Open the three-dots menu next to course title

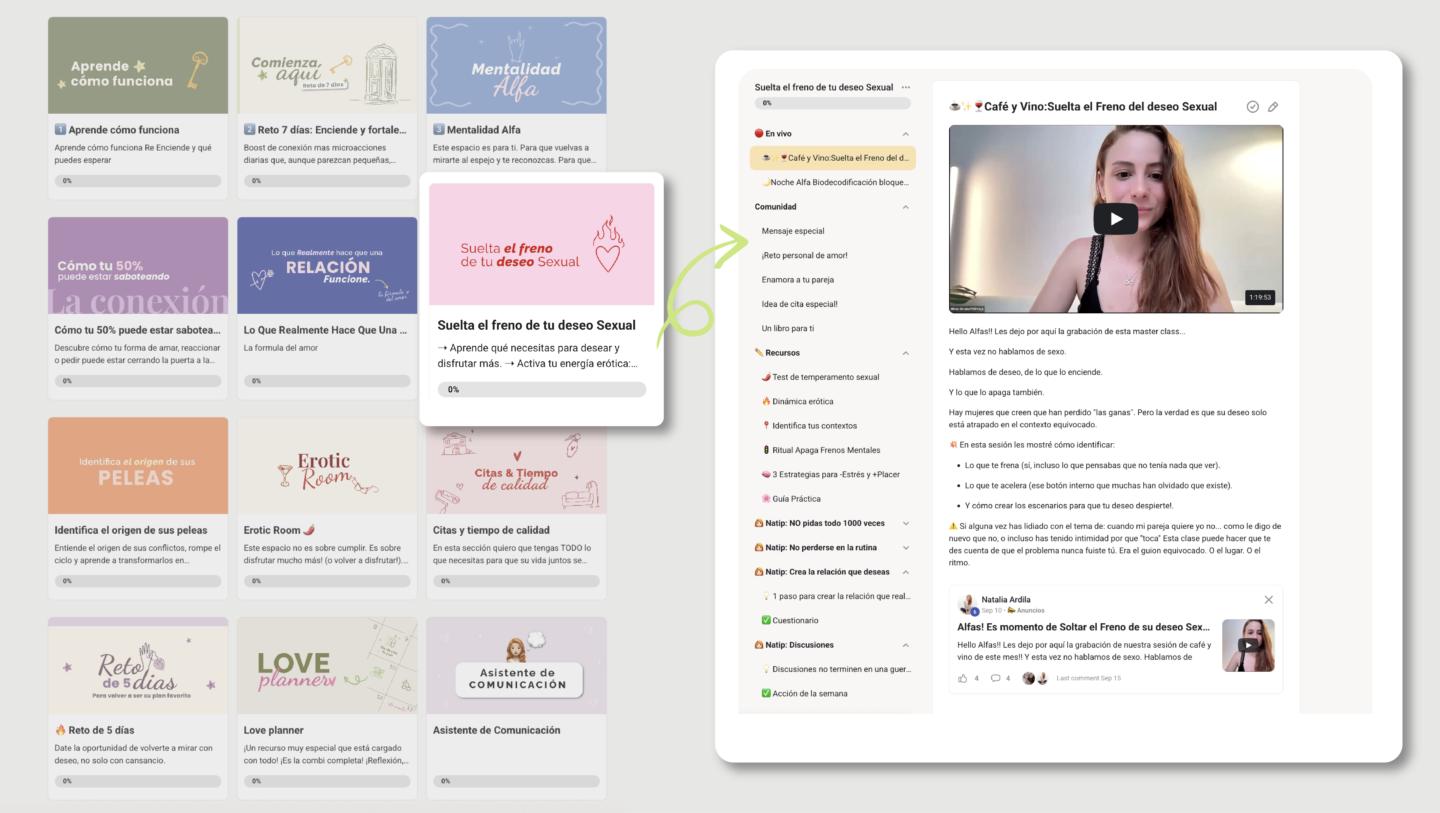click(906, 87)
